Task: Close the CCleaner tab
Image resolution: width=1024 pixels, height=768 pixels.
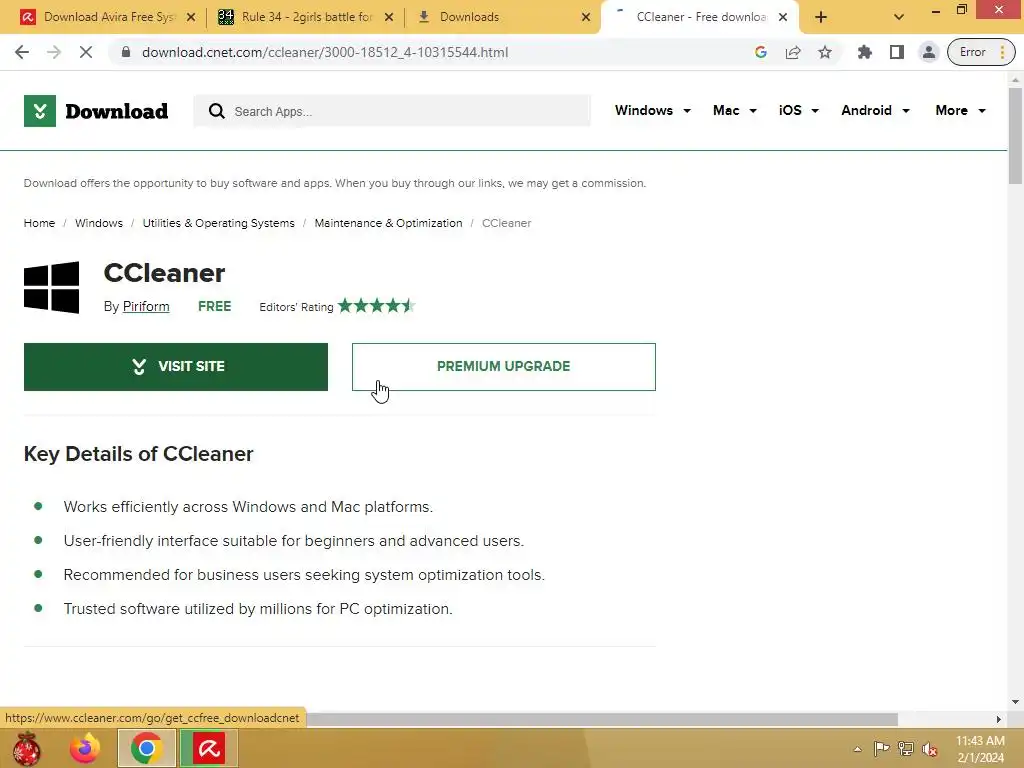Action: [783, 17]
